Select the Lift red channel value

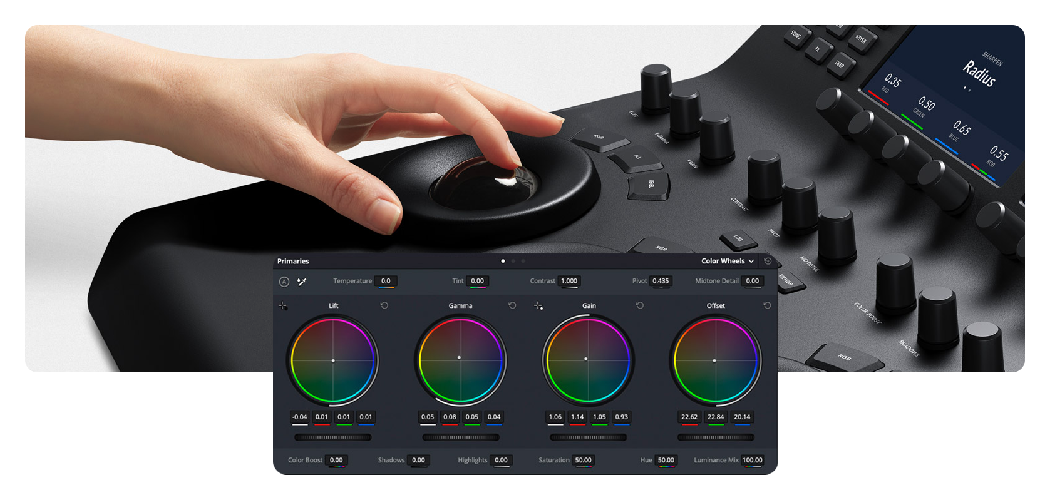tap(322, 418)
